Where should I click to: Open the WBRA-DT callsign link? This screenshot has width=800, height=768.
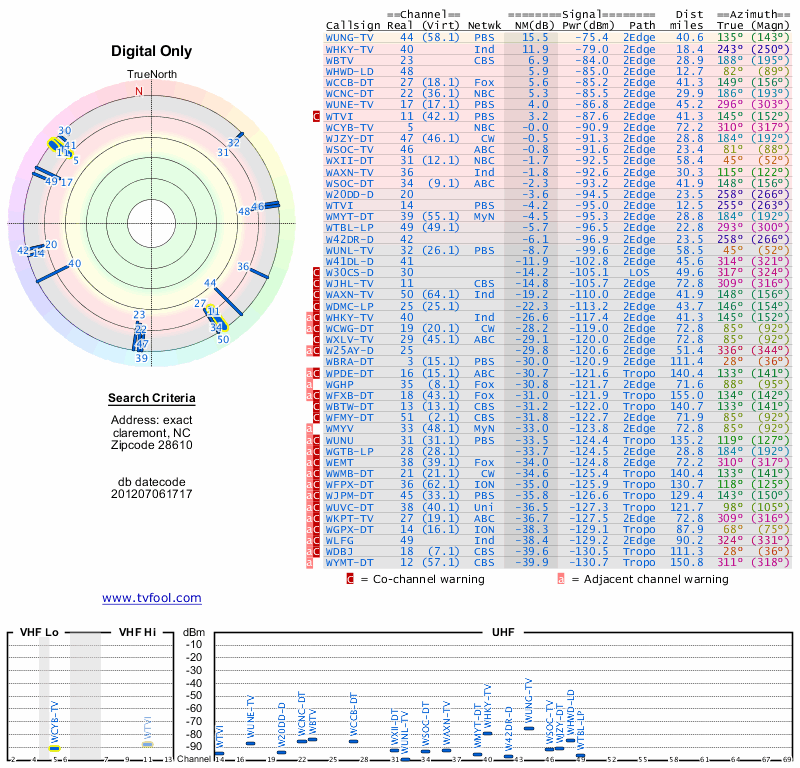coord(350,361)
